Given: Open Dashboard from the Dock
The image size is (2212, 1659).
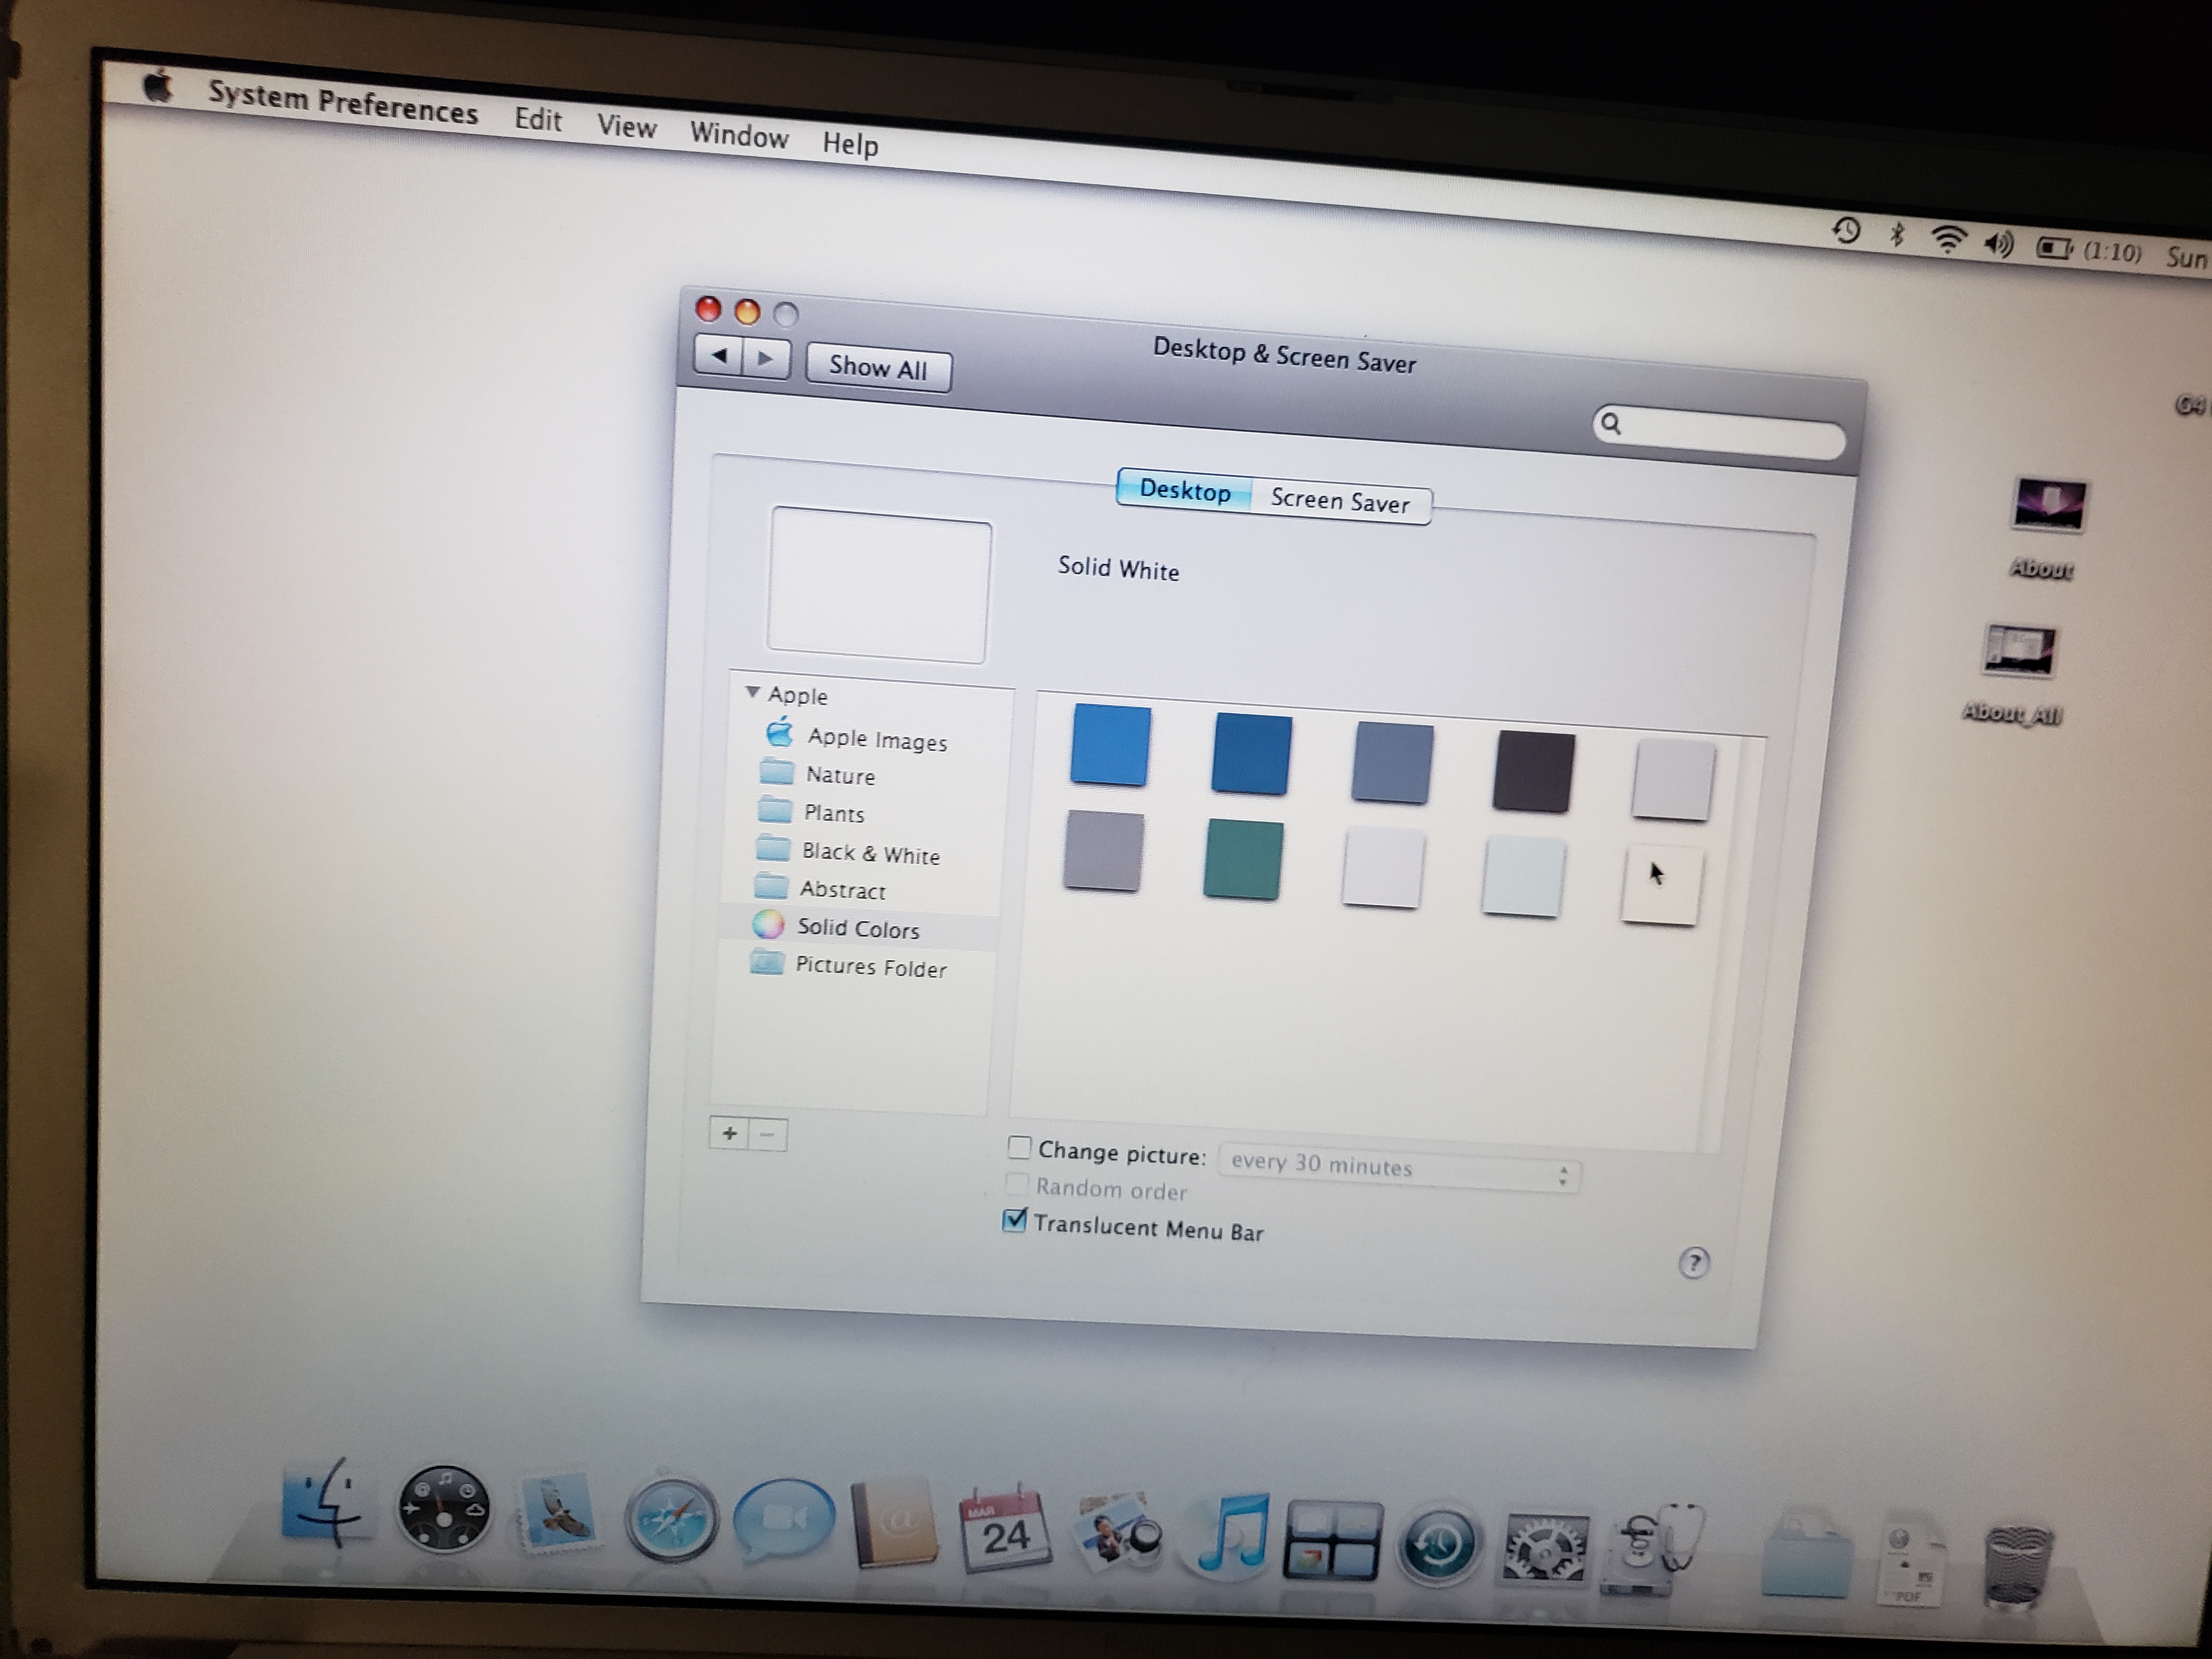Looking at the screenshot, I should [444, 1509].
